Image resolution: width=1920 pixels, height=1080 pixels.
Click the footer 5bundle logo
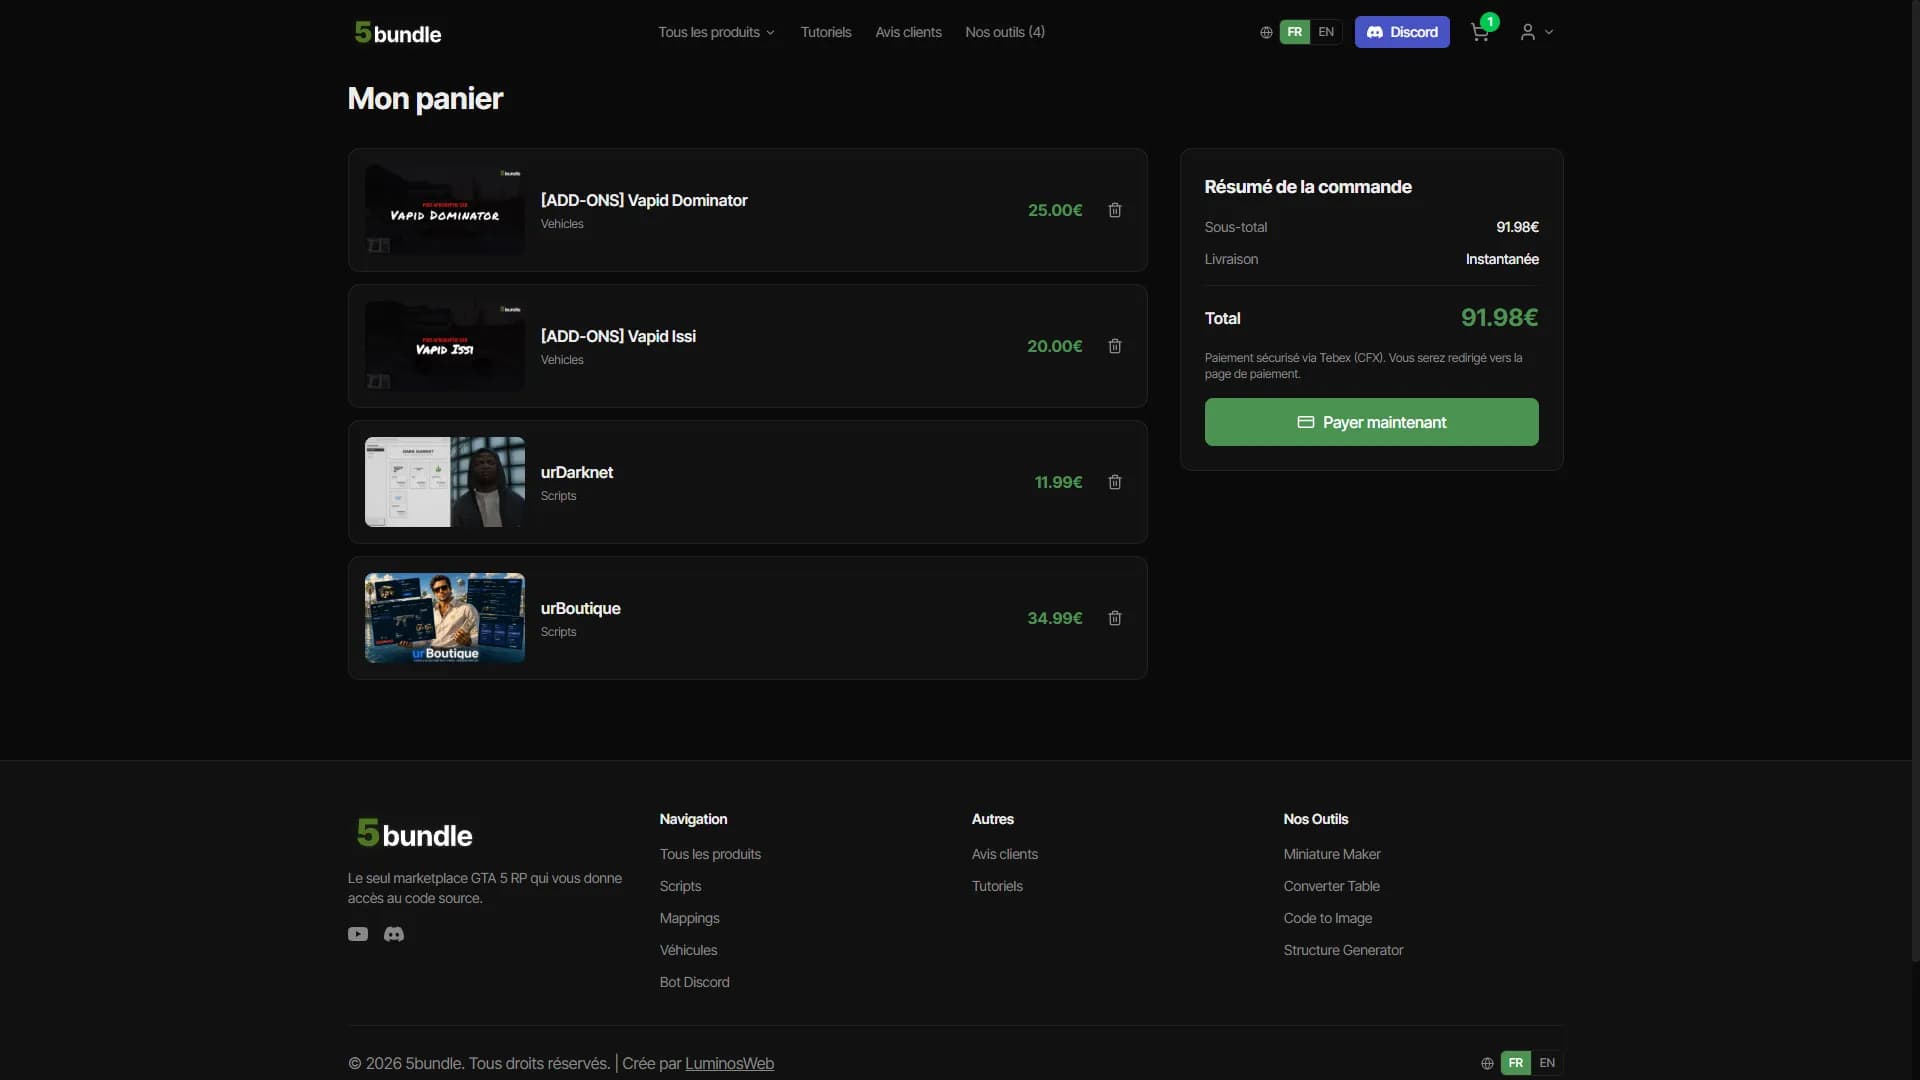click(414, 833)
